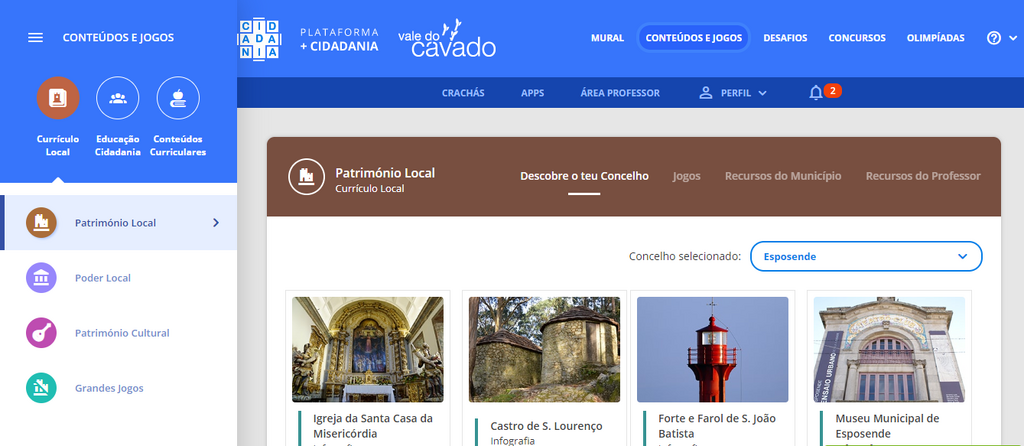1024x446 pixels.
Task: Click the Vale do Cávado logo
Action: pos(447,39)
